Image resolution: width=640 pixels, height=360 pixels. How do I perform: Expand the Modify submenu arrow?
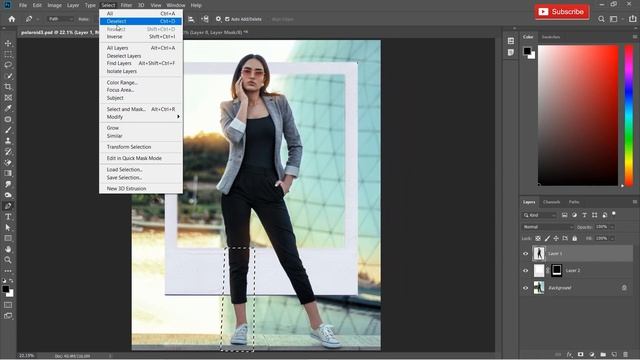click(178, 117)
